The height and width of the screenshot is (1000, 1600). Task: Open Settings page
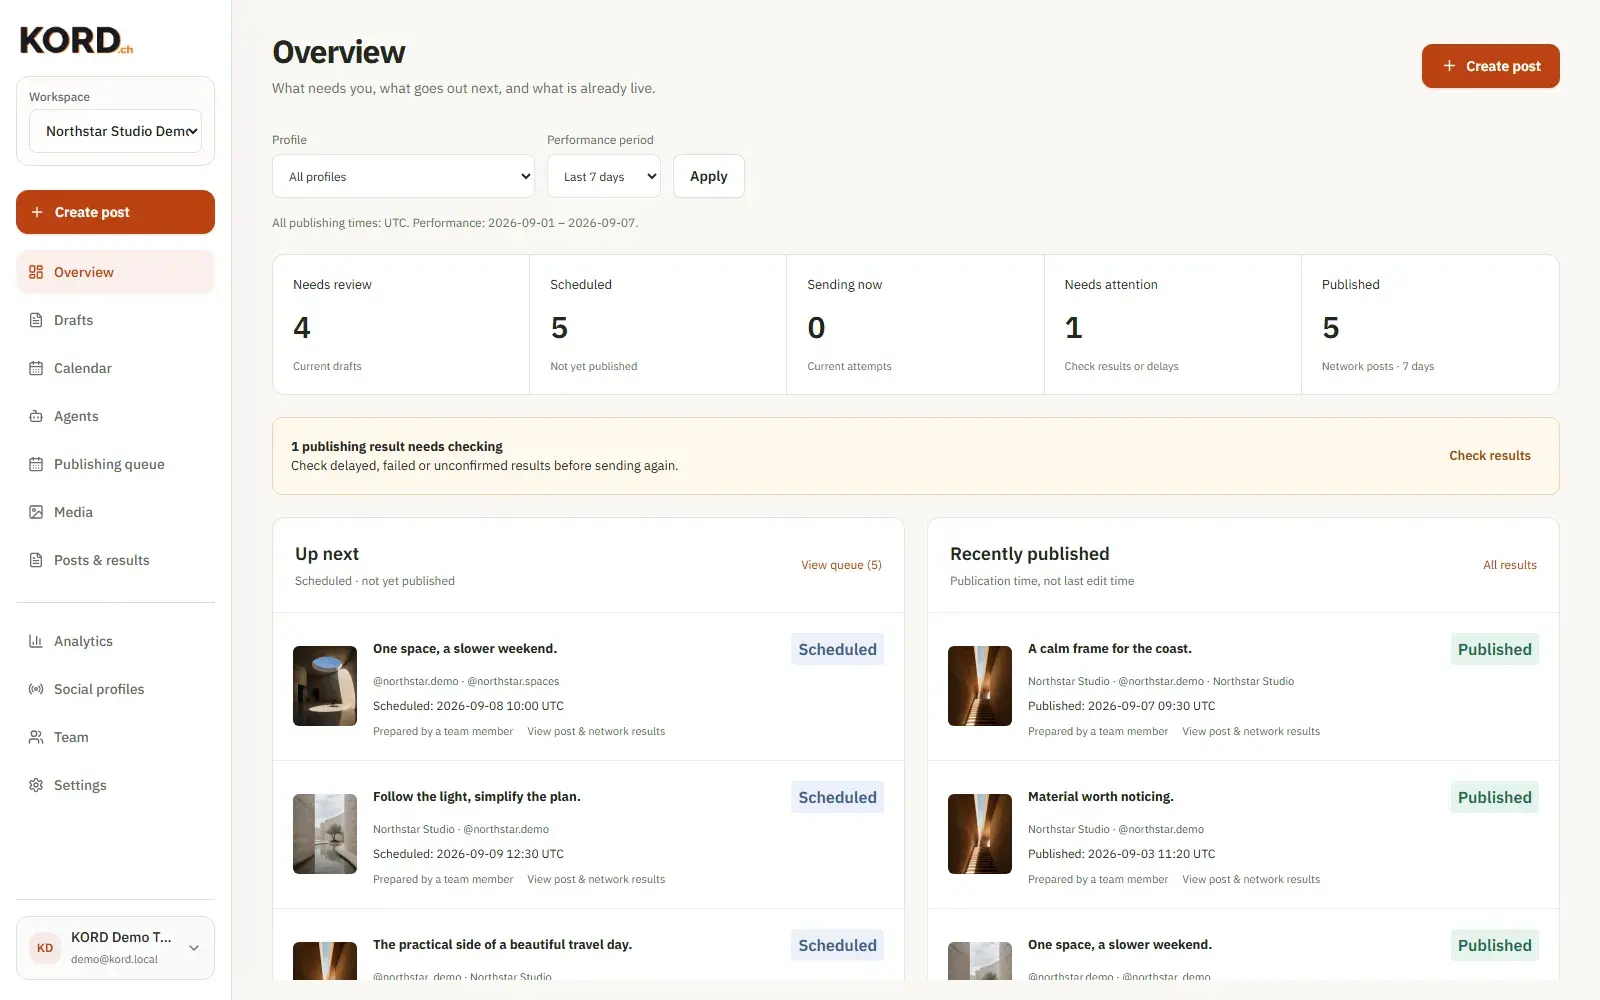[x=115, y=785]
